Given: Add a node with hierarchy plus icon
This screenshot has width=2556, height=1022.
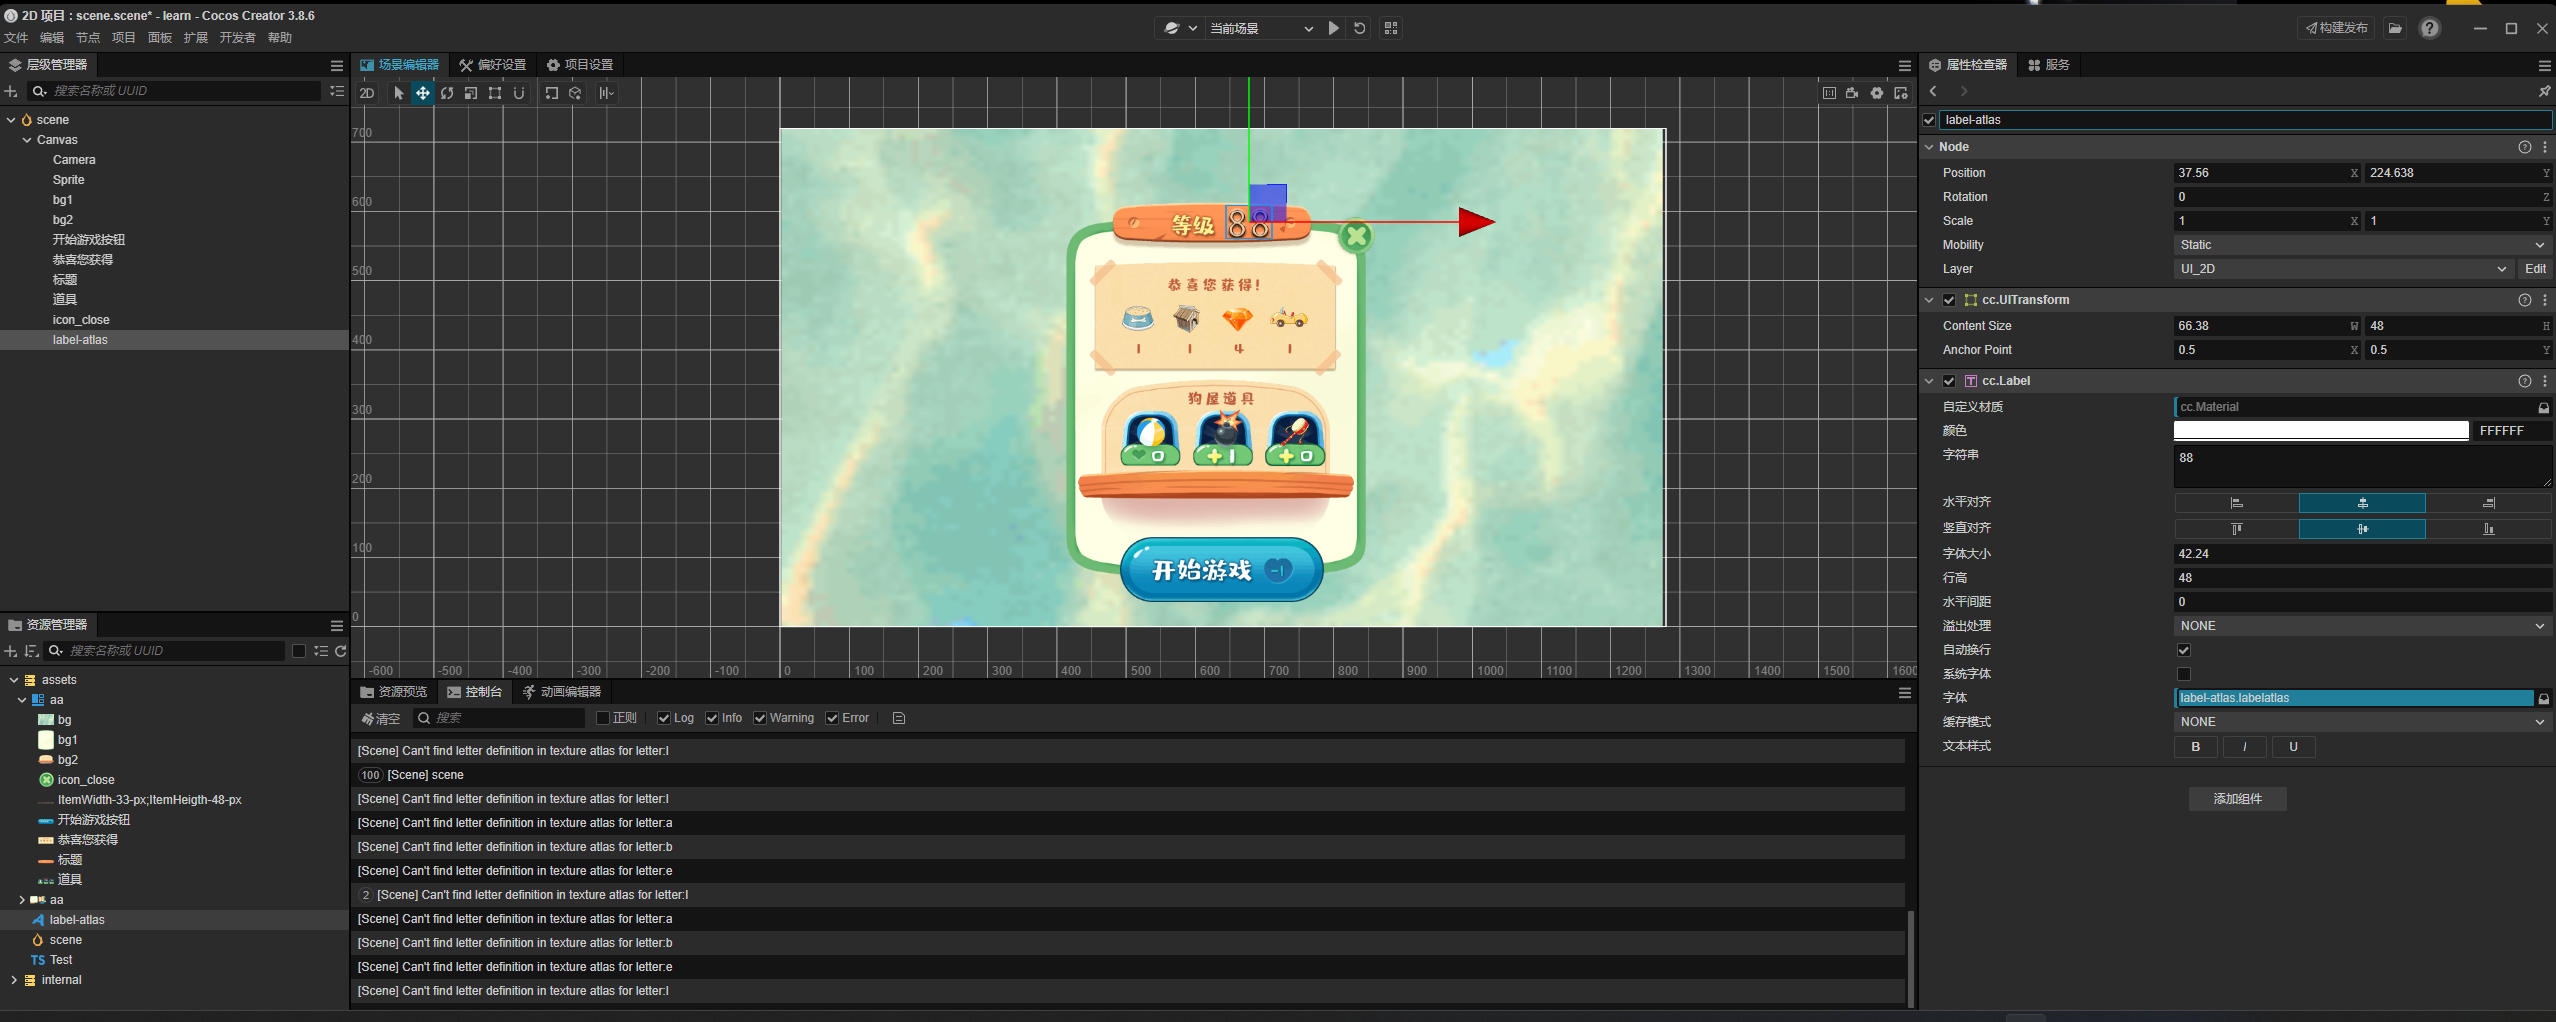Looking at the screenshot, I should (x=11, y=91).
